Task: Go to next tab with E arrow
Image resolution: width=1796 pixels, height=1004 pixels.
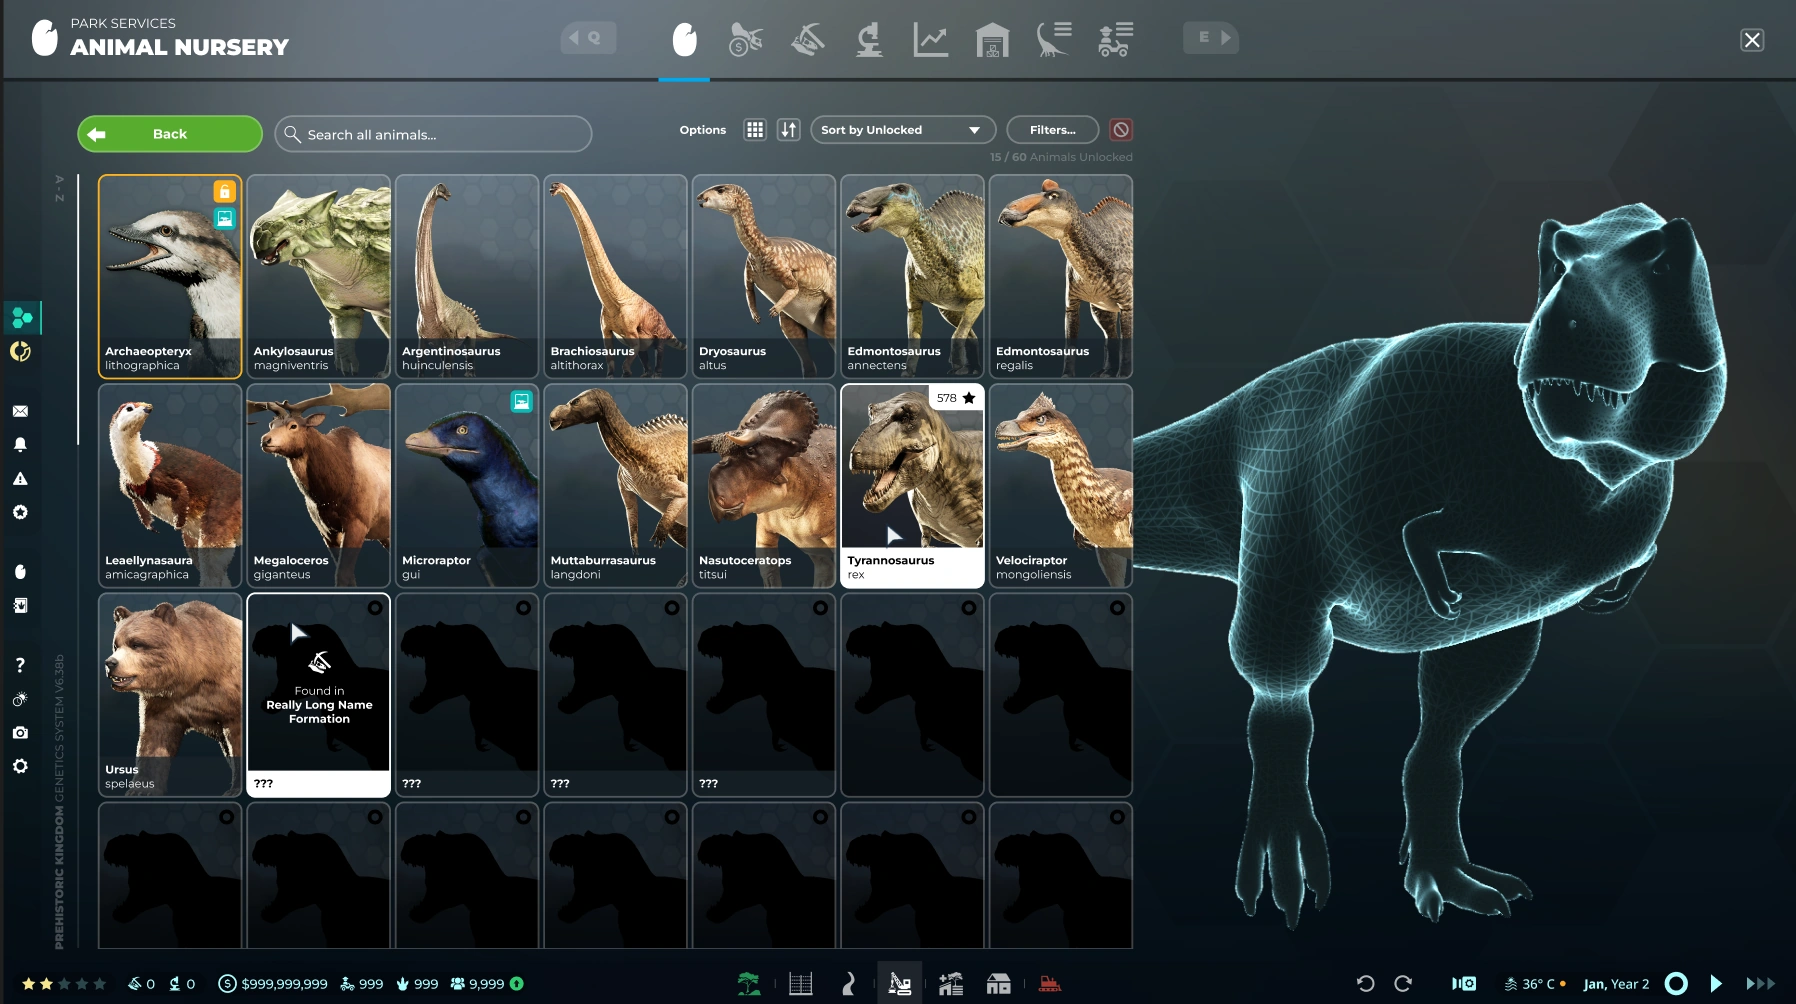Action: pyautogui.click(x=1211, y=38)
